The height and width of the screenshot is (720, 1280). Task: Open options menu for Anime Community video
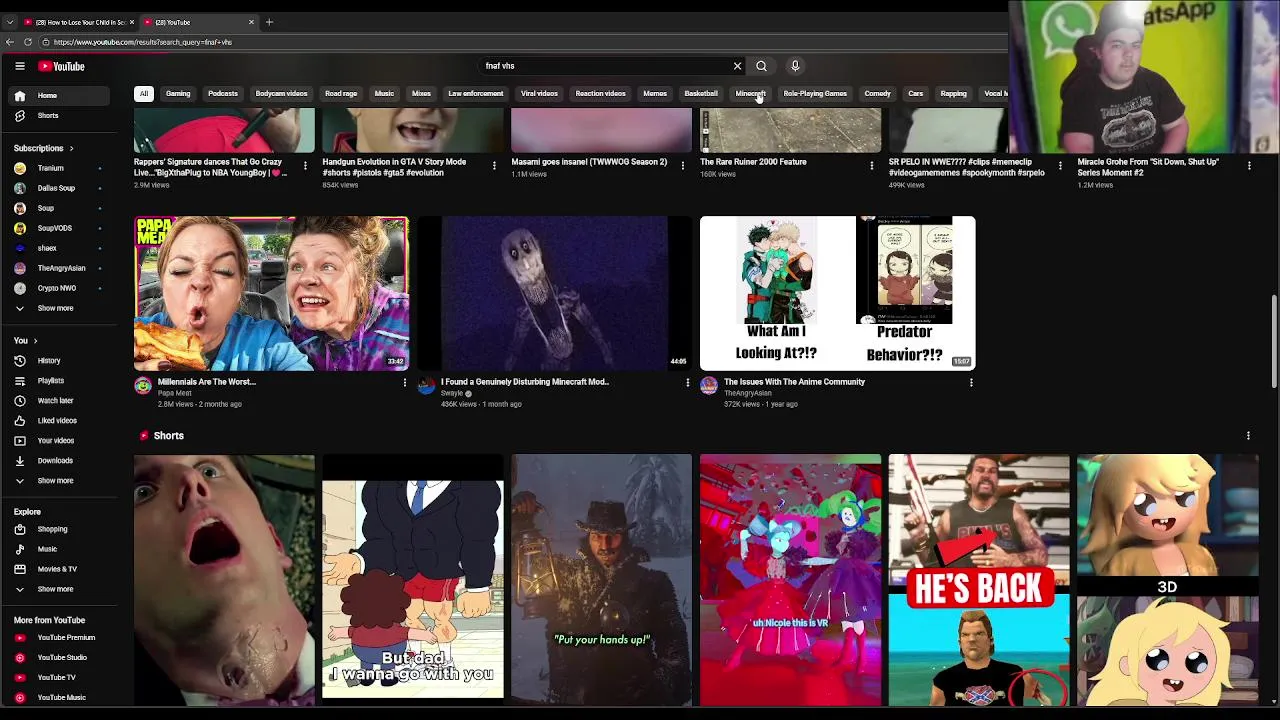pos(970,382)
